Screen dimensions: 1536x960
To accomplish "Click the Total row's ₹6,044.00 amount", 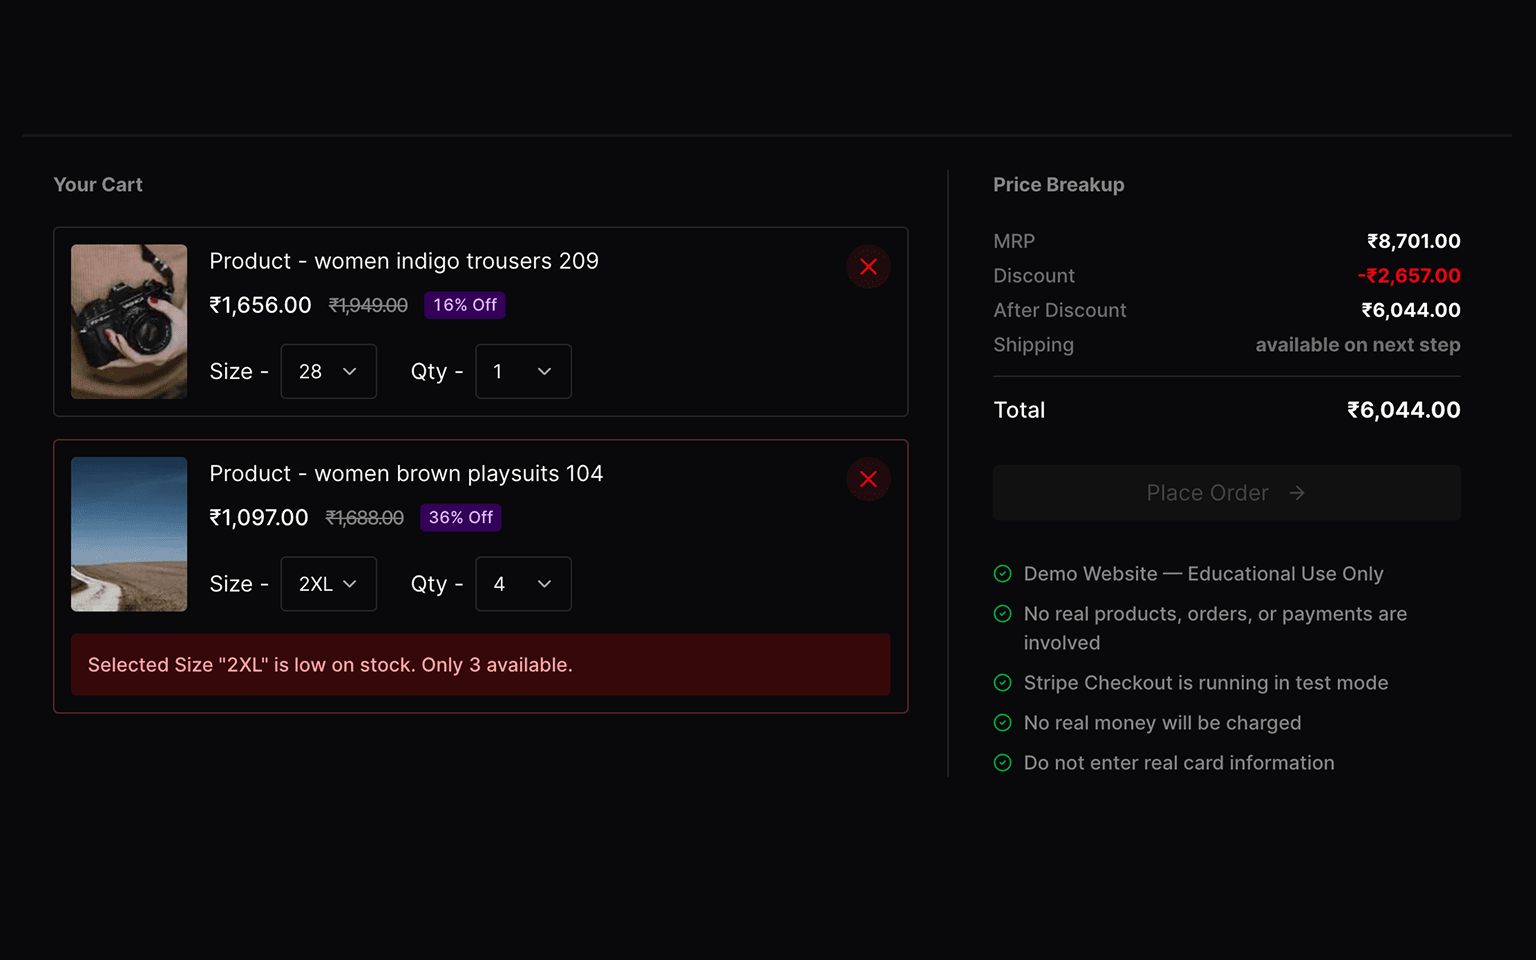I will pyautogui.click(x=1403, y=410).
